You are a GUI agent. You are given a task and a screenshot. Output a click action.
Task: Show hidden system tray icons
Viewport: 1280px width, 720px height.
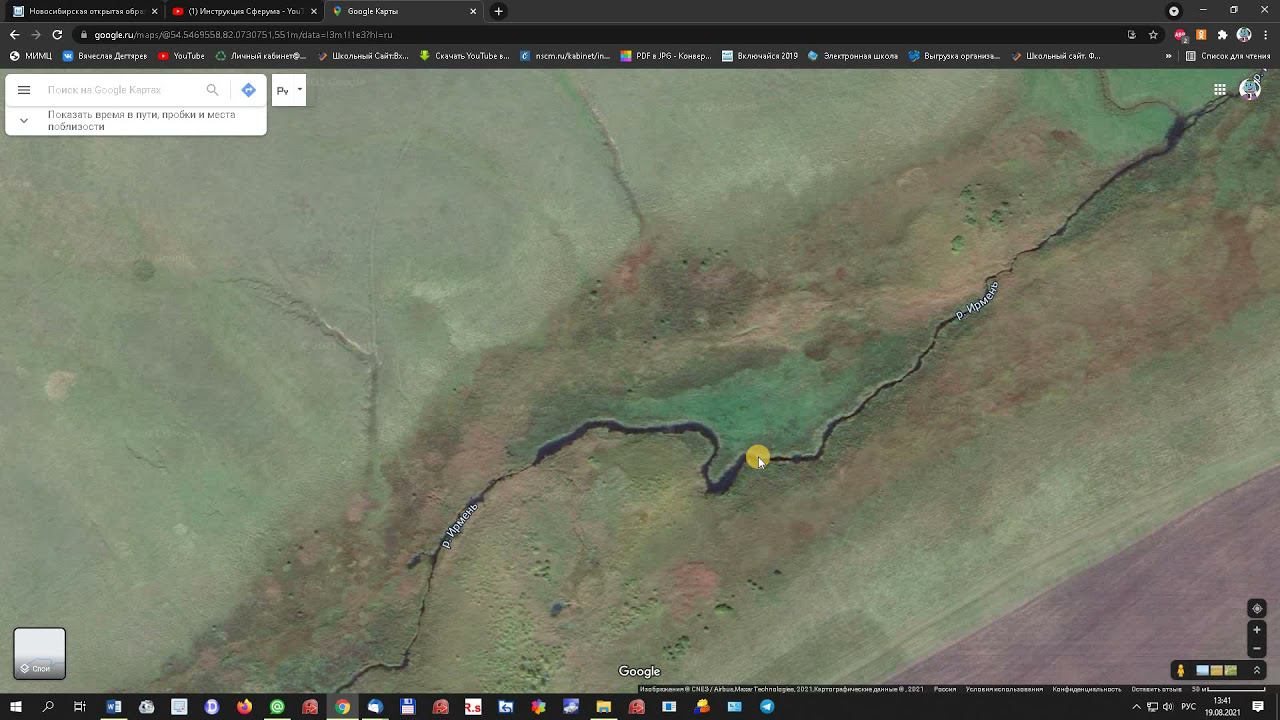point(1136,707)
